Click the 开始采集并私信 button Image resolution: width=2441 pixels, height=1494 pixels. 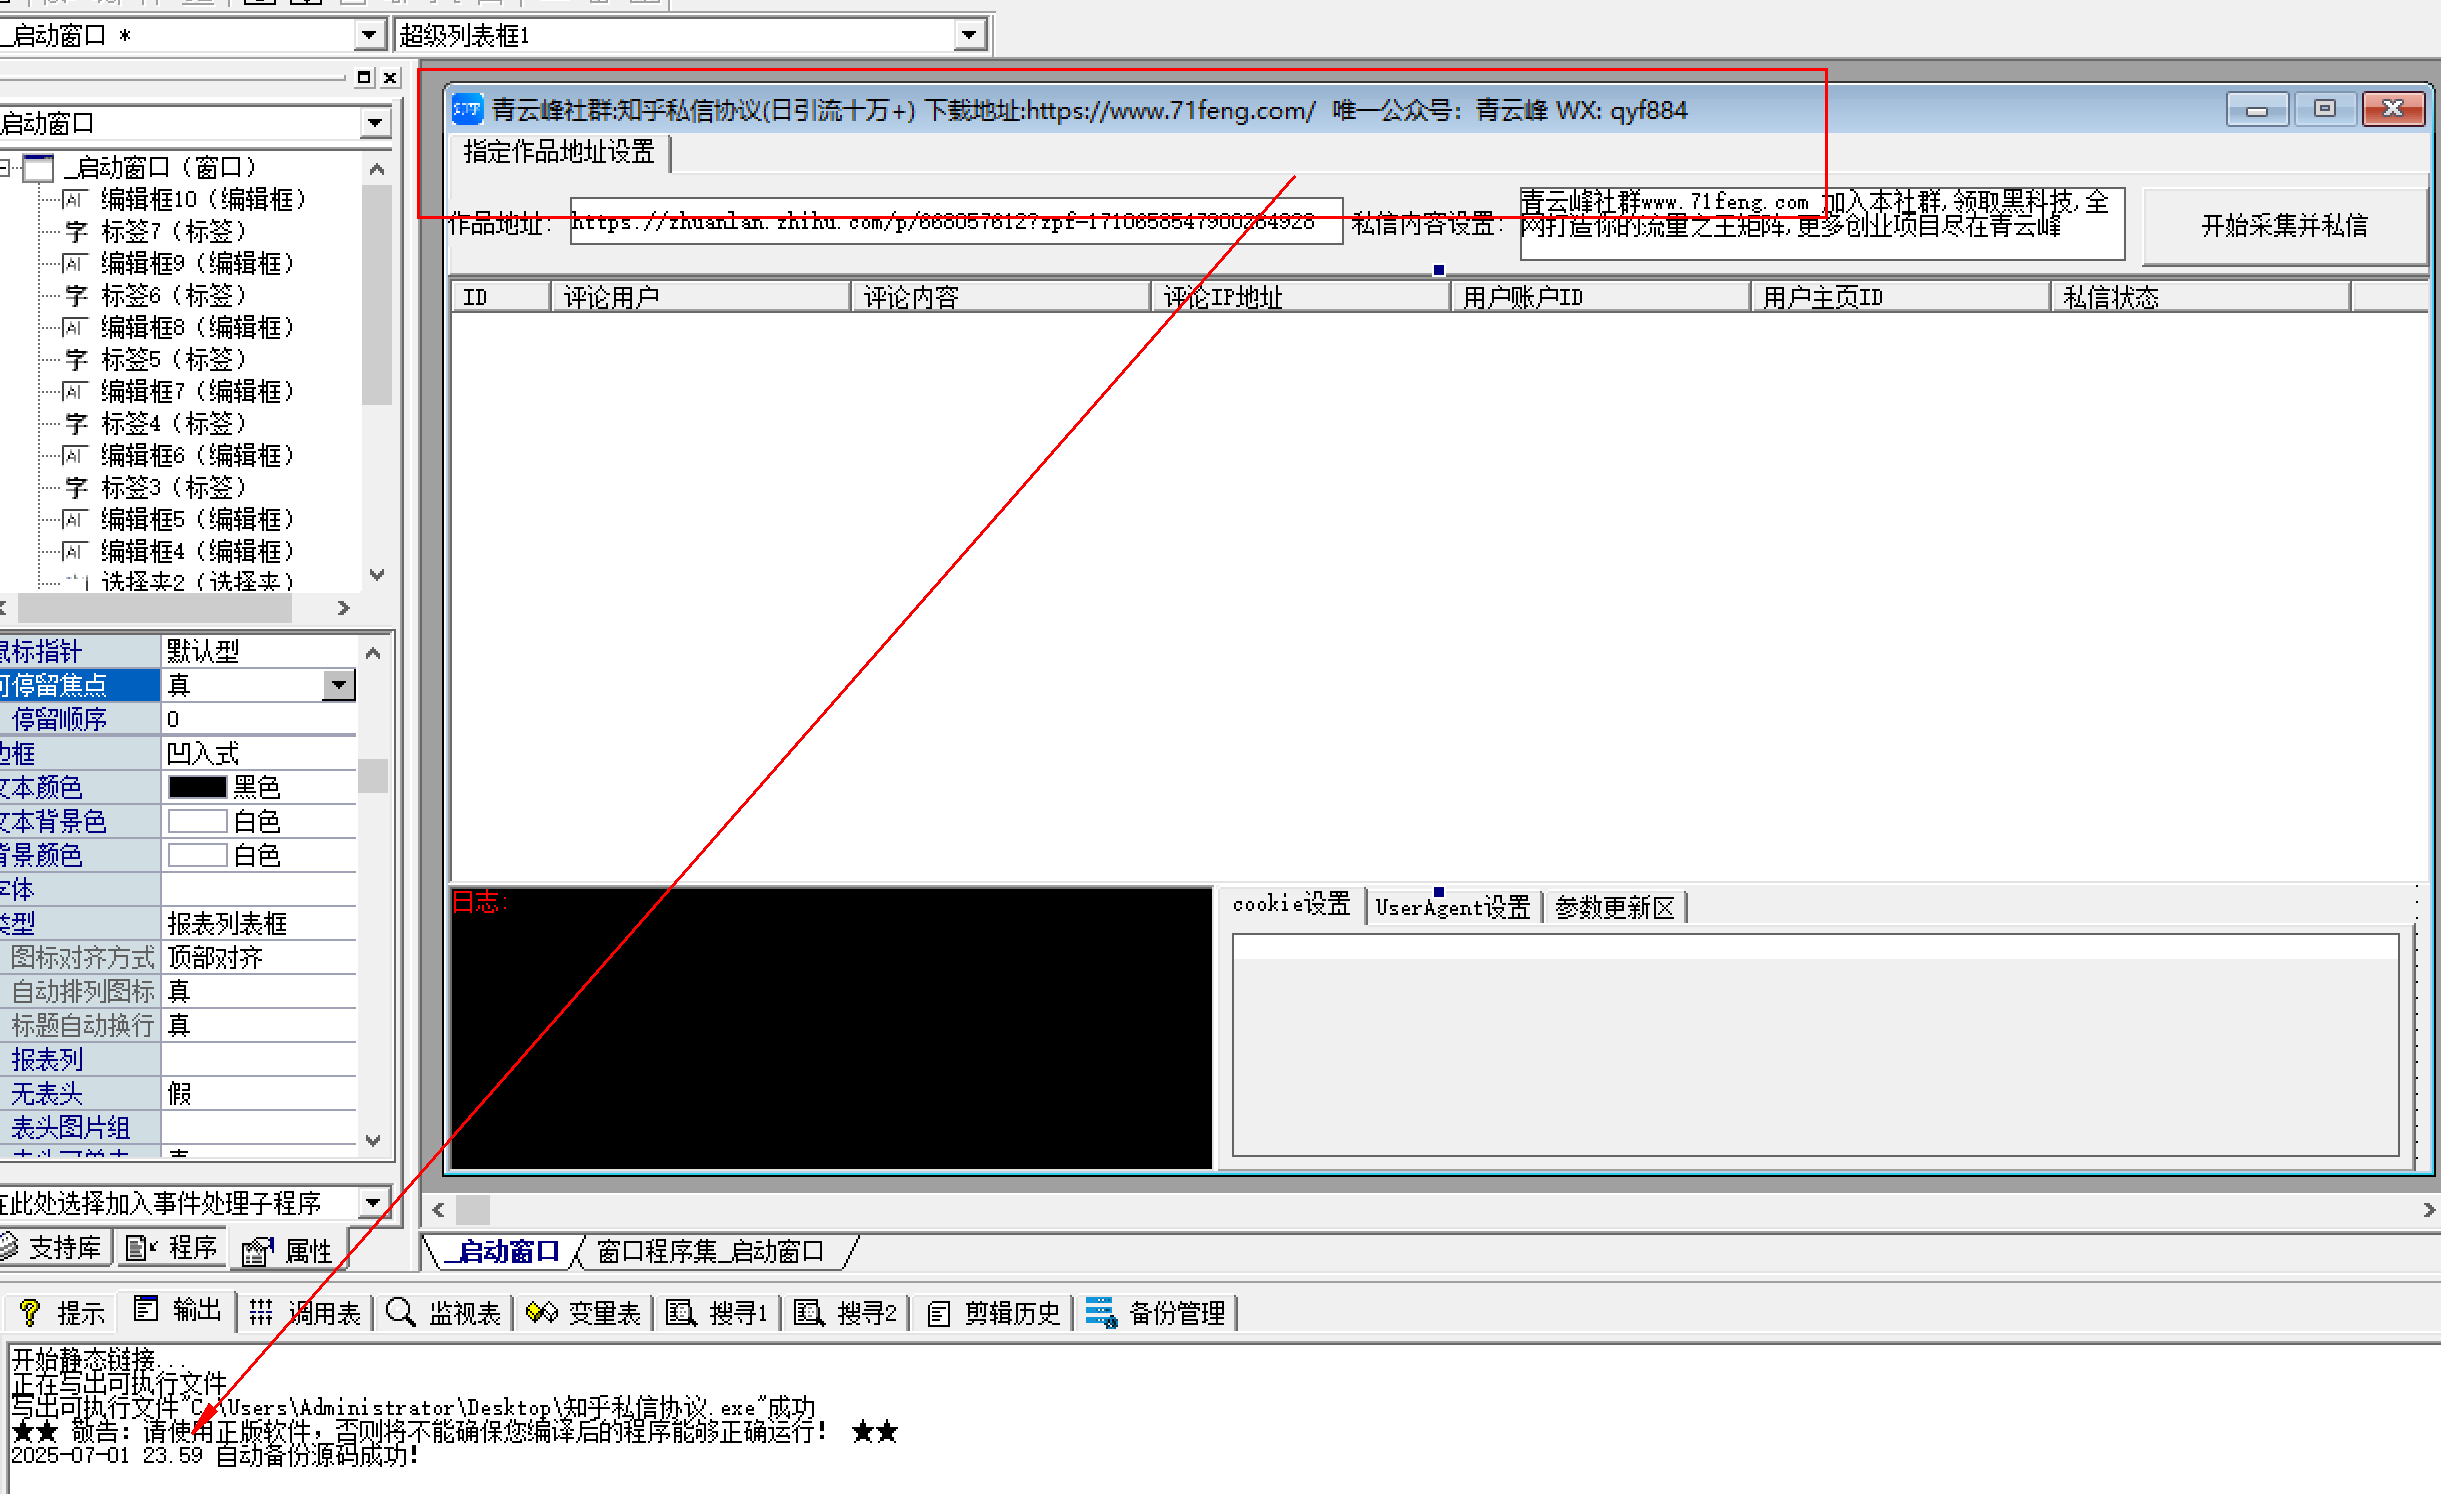[x=2284, y=226]
